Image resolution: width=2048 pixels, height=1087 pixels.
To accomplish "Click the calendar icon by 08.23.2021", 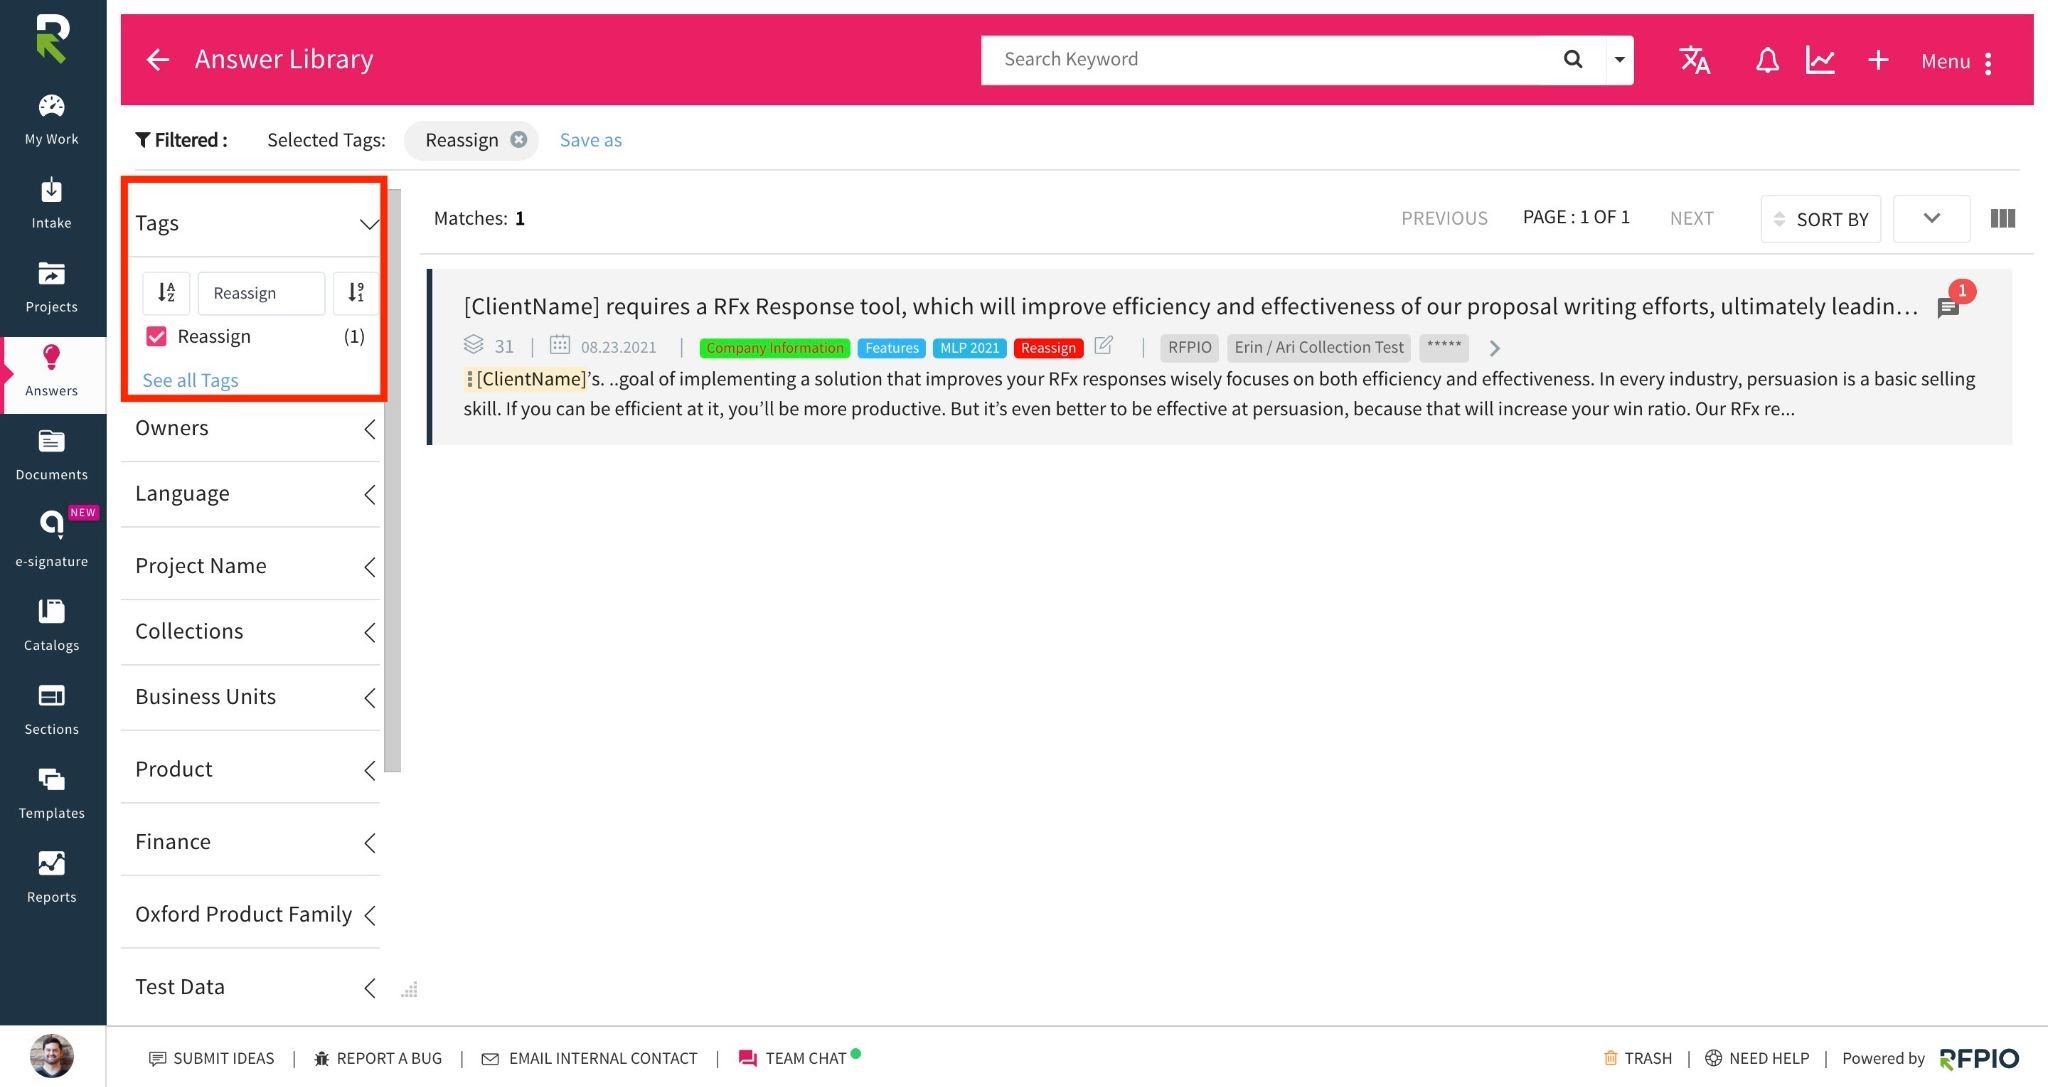I will coord(560,345).
